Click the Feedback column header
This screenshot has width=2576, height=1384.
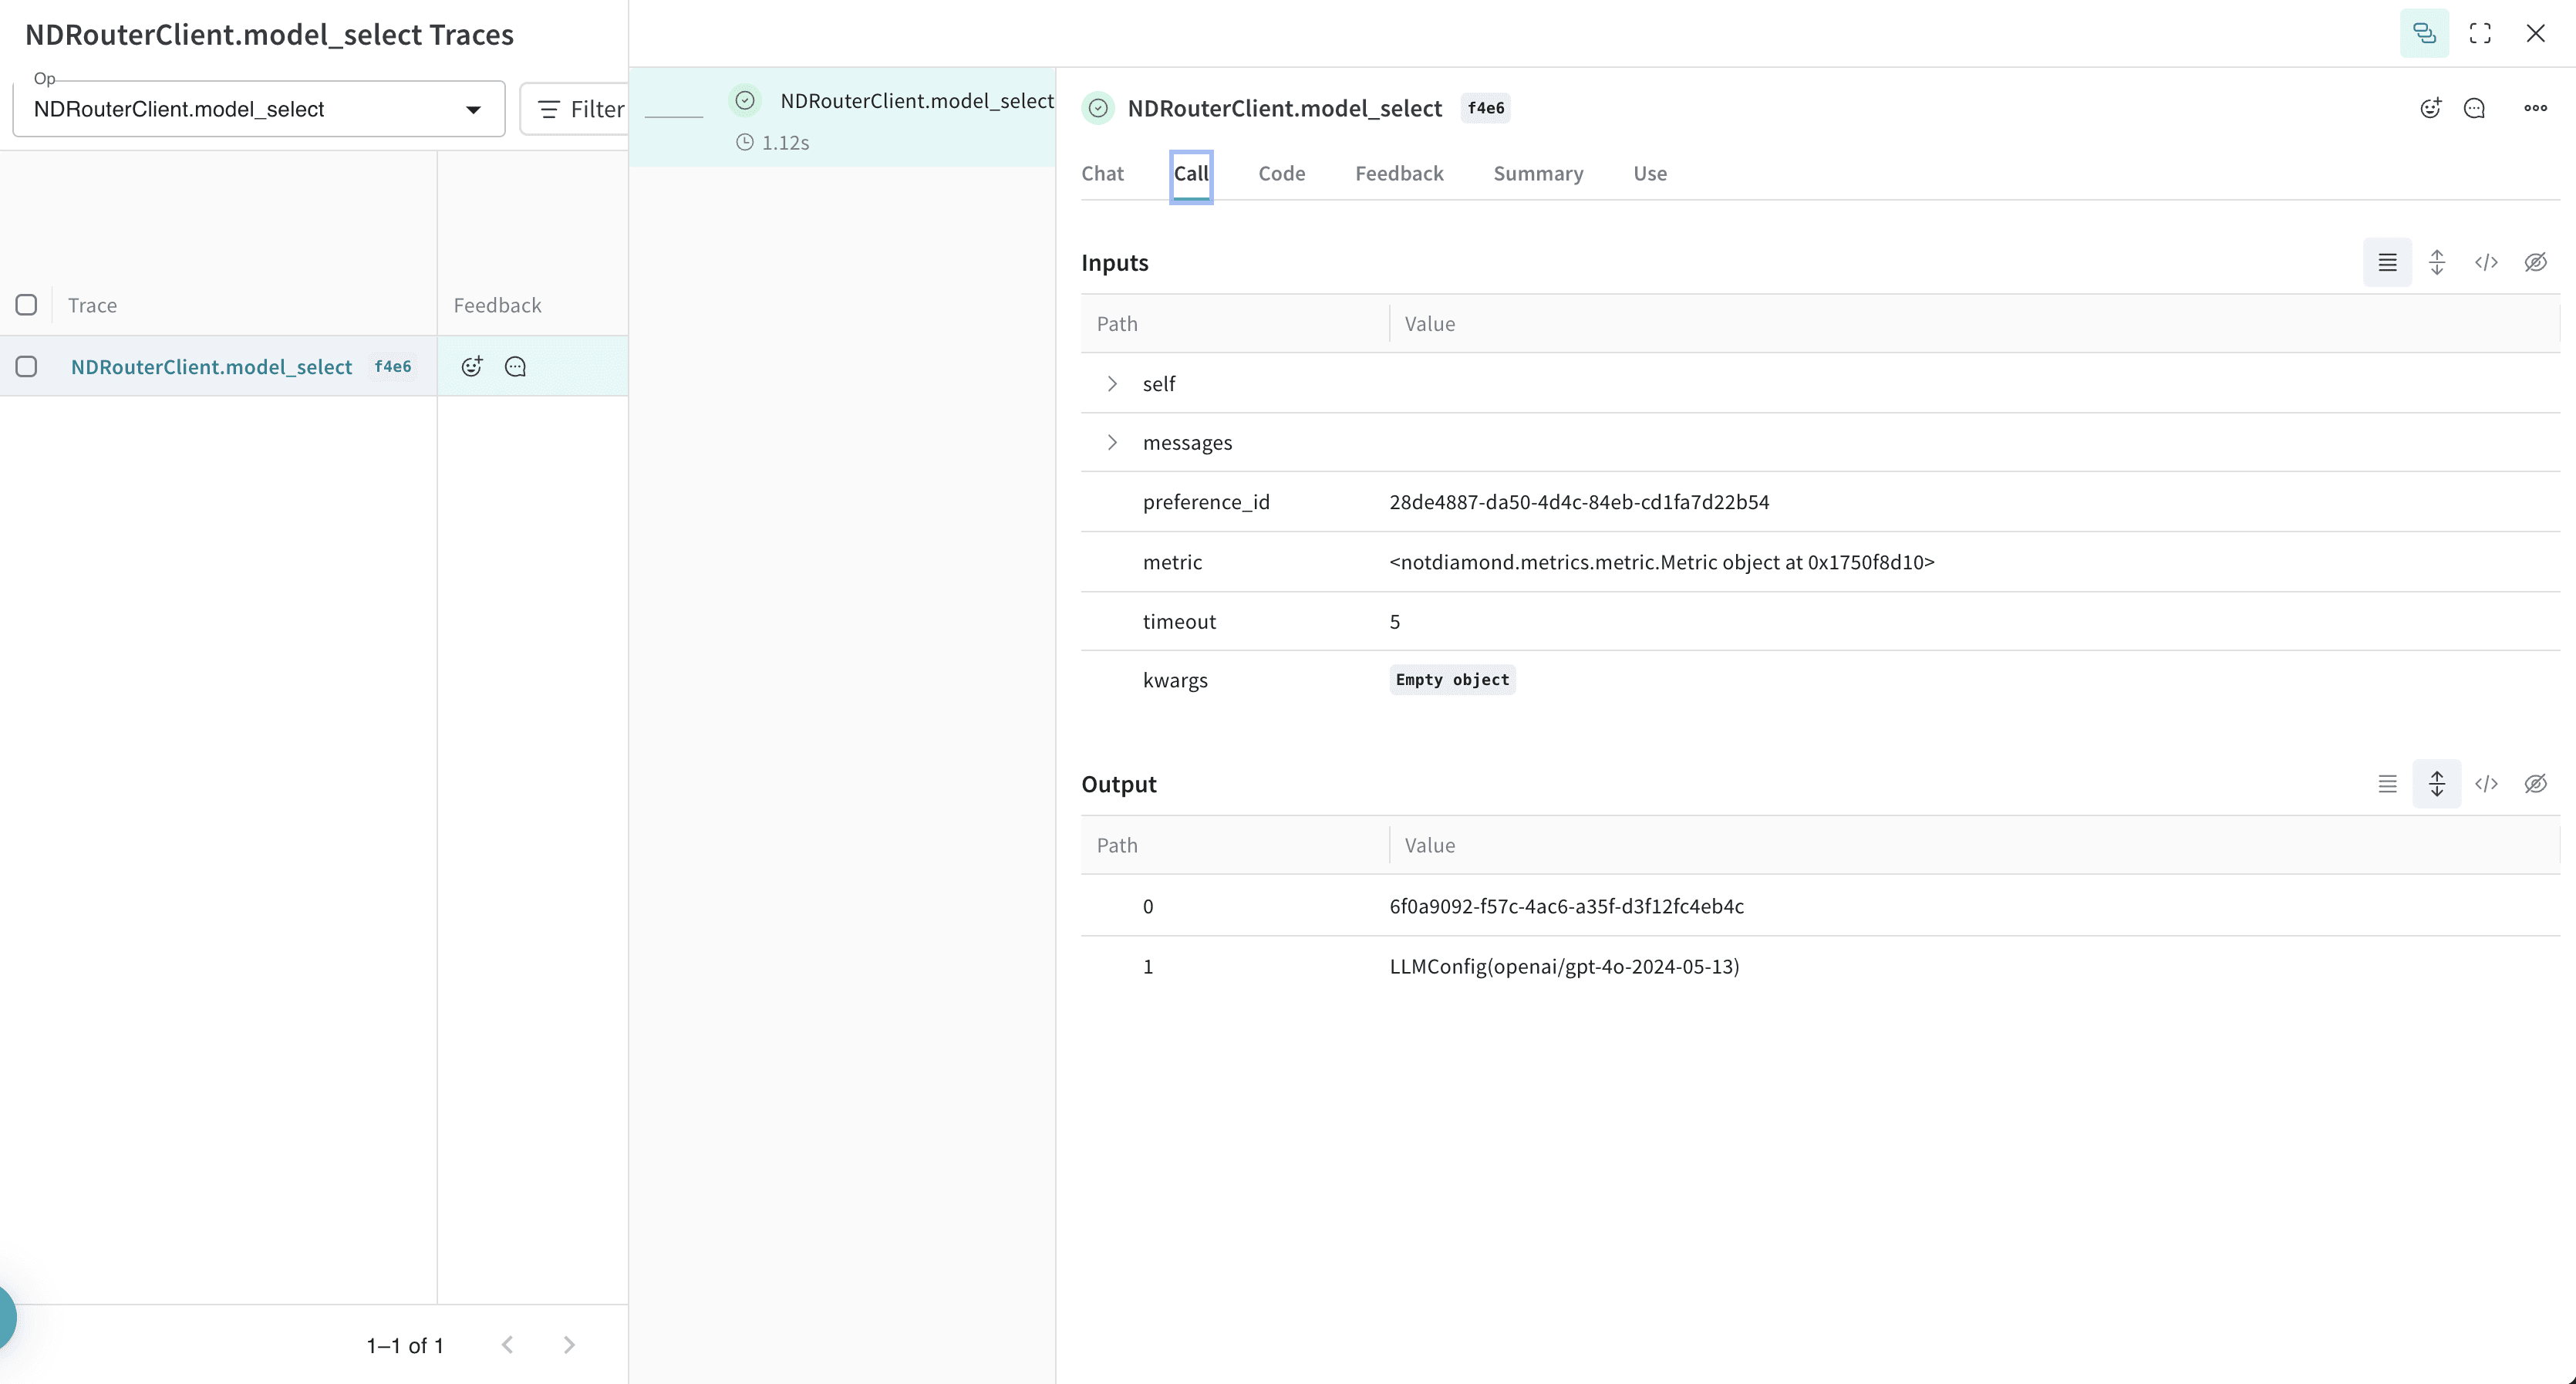click(x=497, y=306)
